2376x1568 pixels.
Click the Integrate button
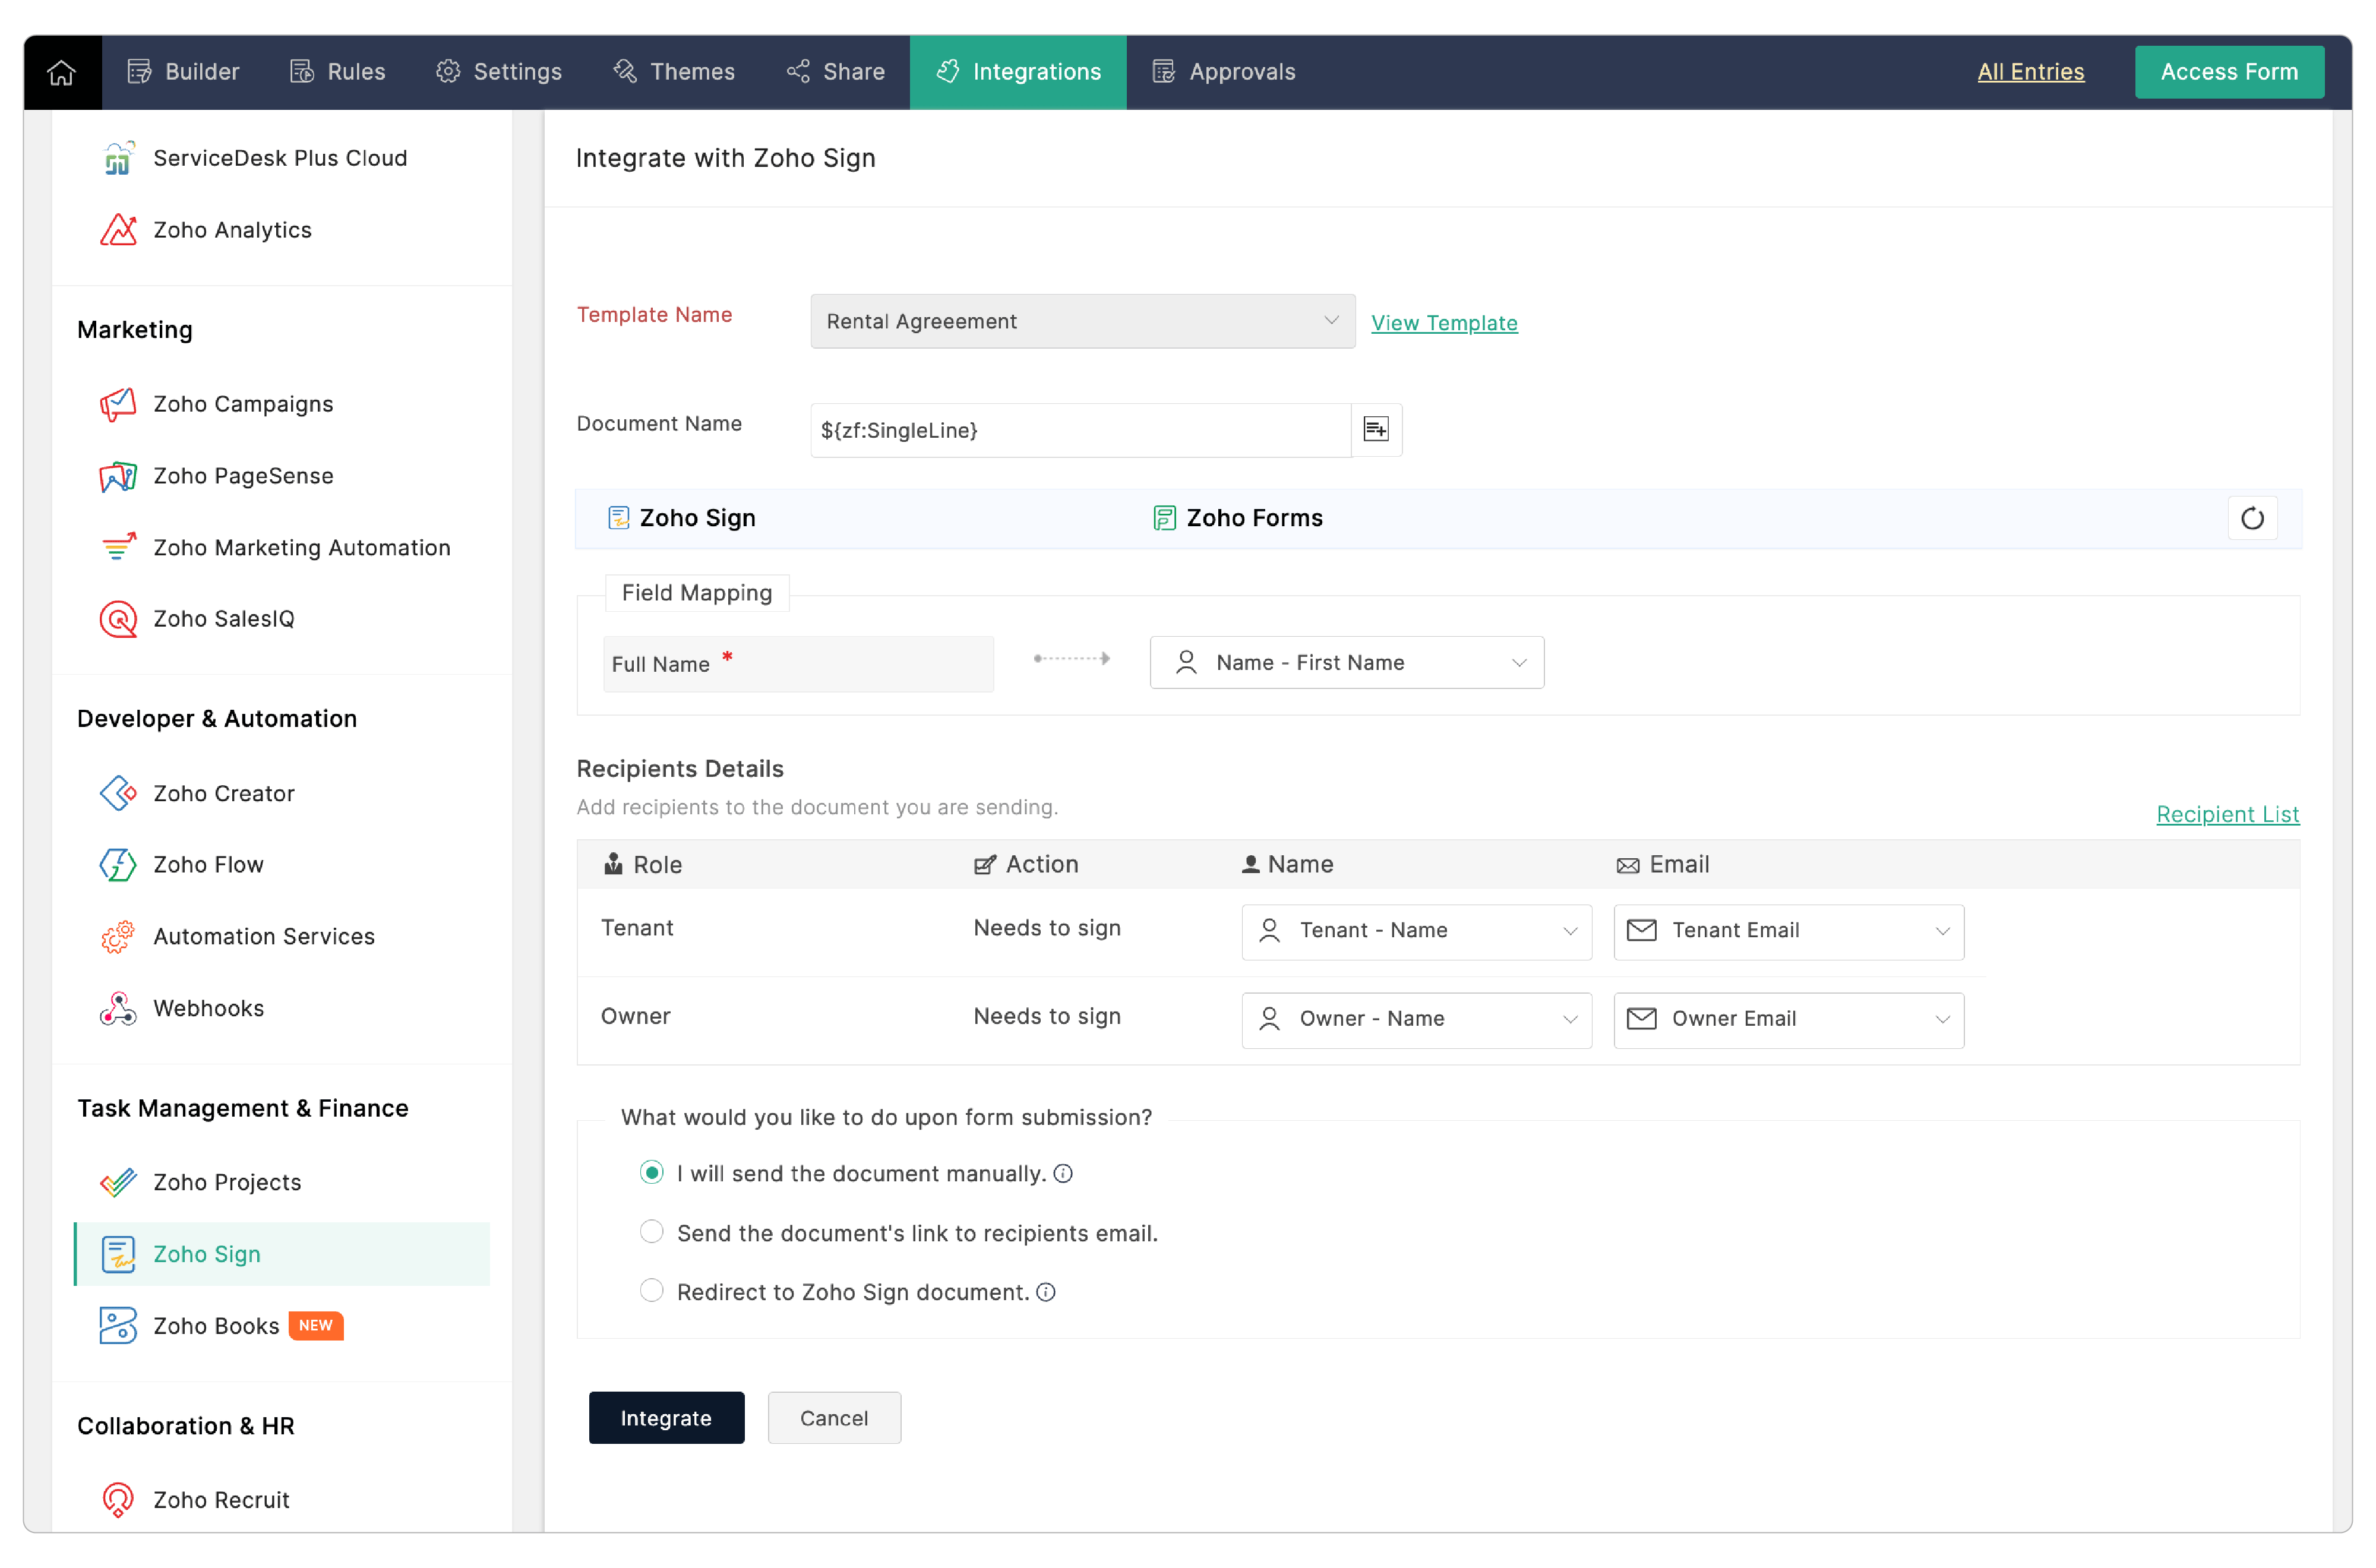pyautogui.click(x=666, y=1417)
